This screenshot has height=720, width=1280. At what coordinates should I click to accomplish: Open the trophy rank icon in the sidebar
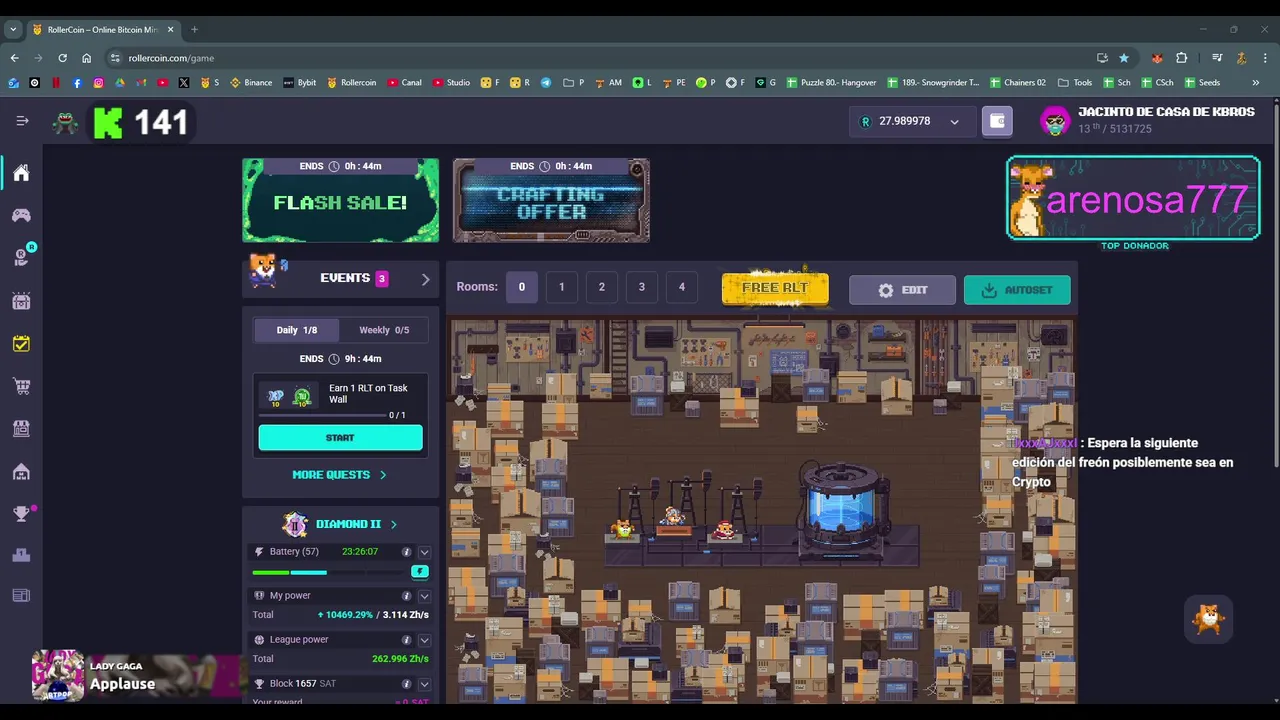click(21, 514)
